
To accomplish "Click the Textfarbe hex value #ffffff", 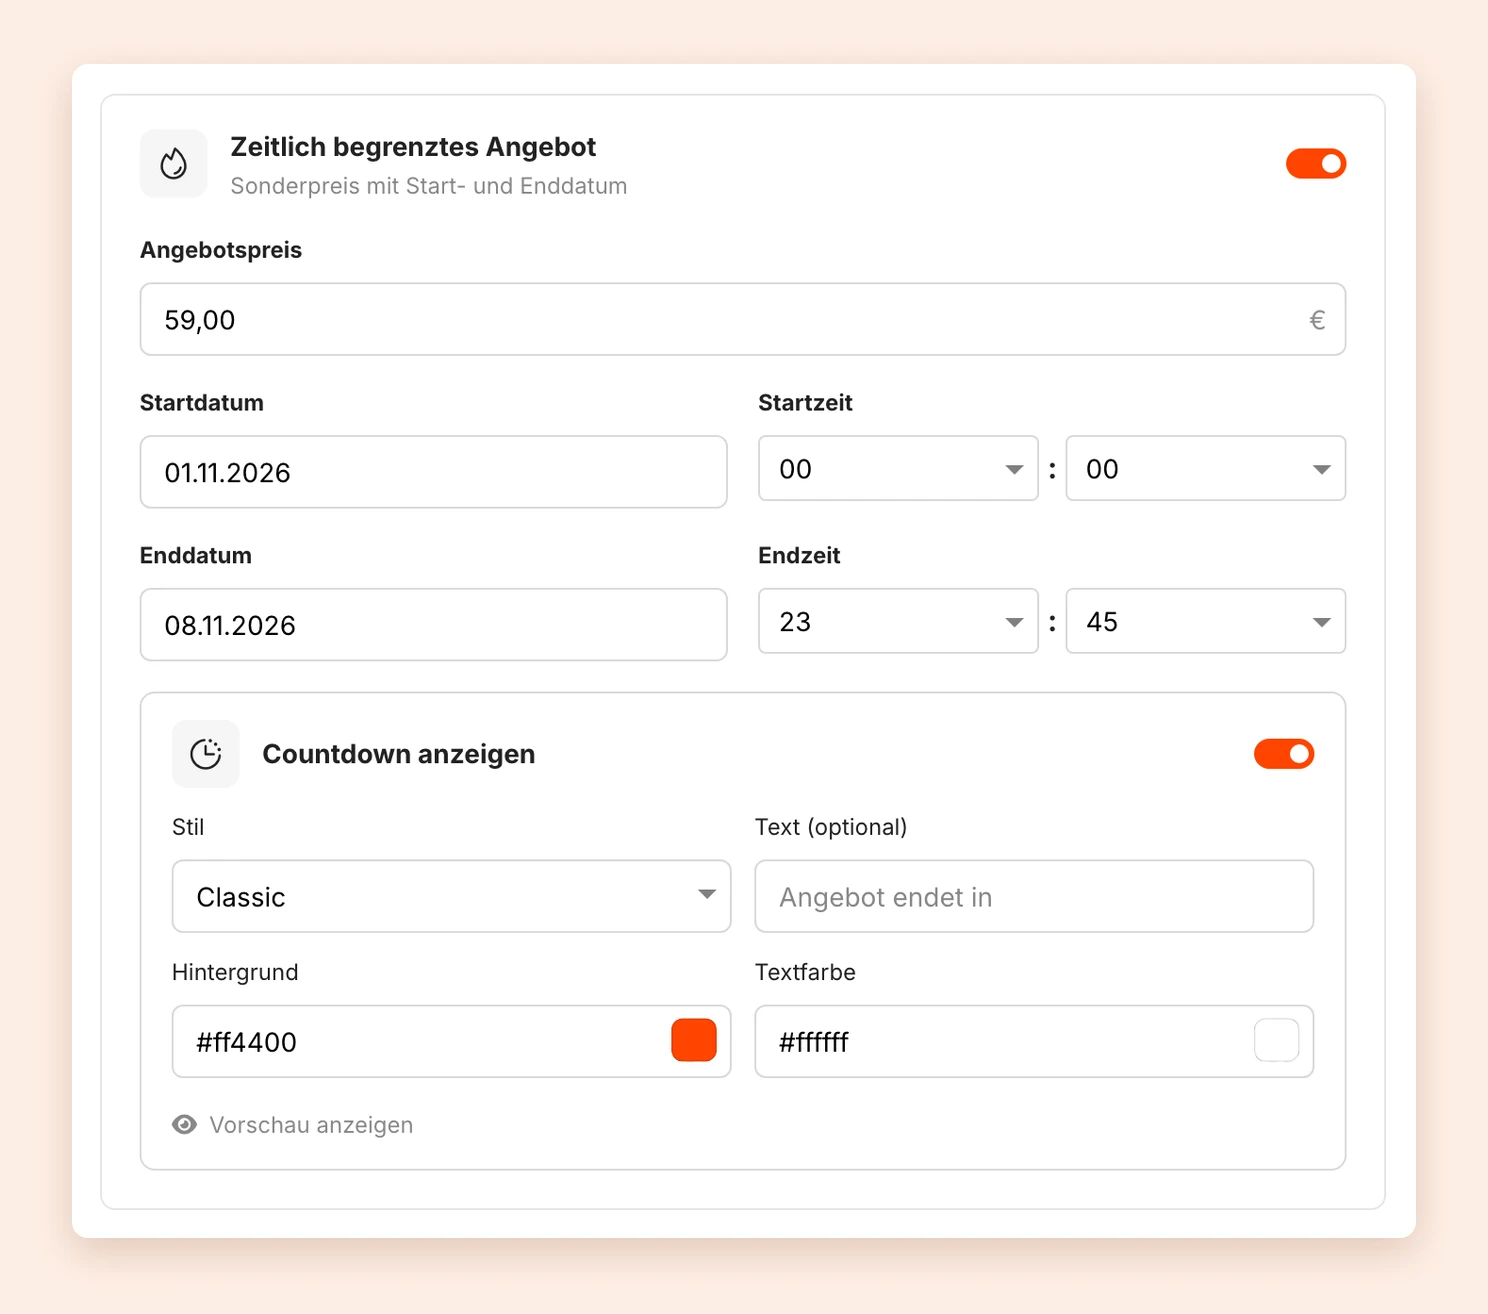I will (x=814, y=1042).
